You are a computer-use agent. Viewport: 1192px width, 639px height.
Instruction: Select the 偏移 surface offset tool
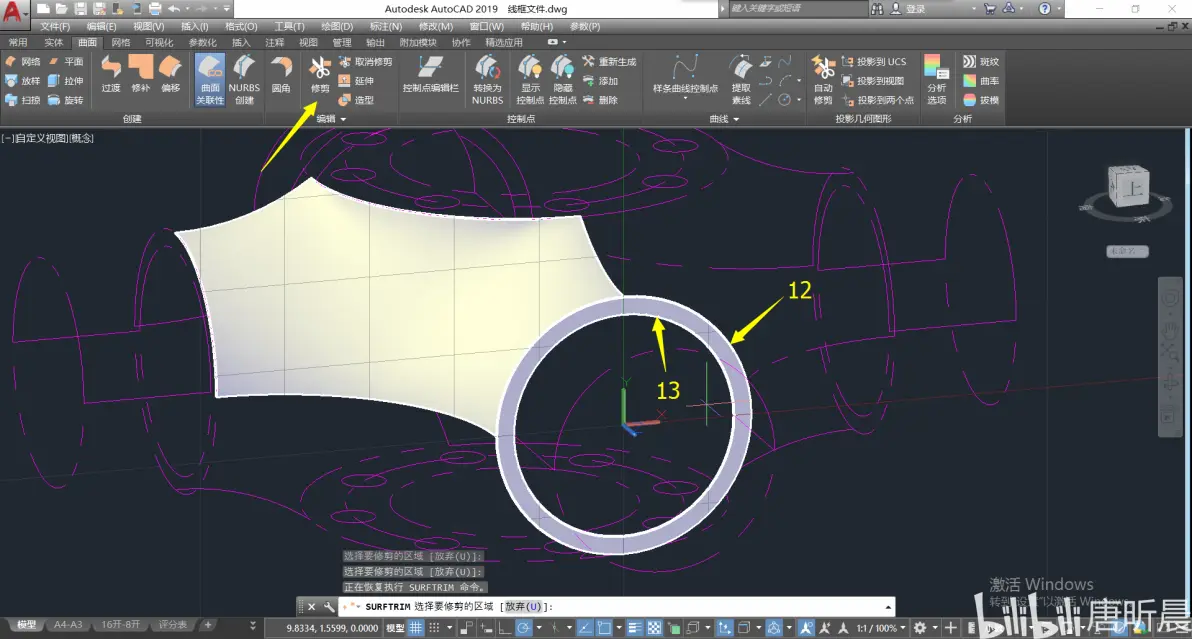pyautogui.click(x=170, y=74)
